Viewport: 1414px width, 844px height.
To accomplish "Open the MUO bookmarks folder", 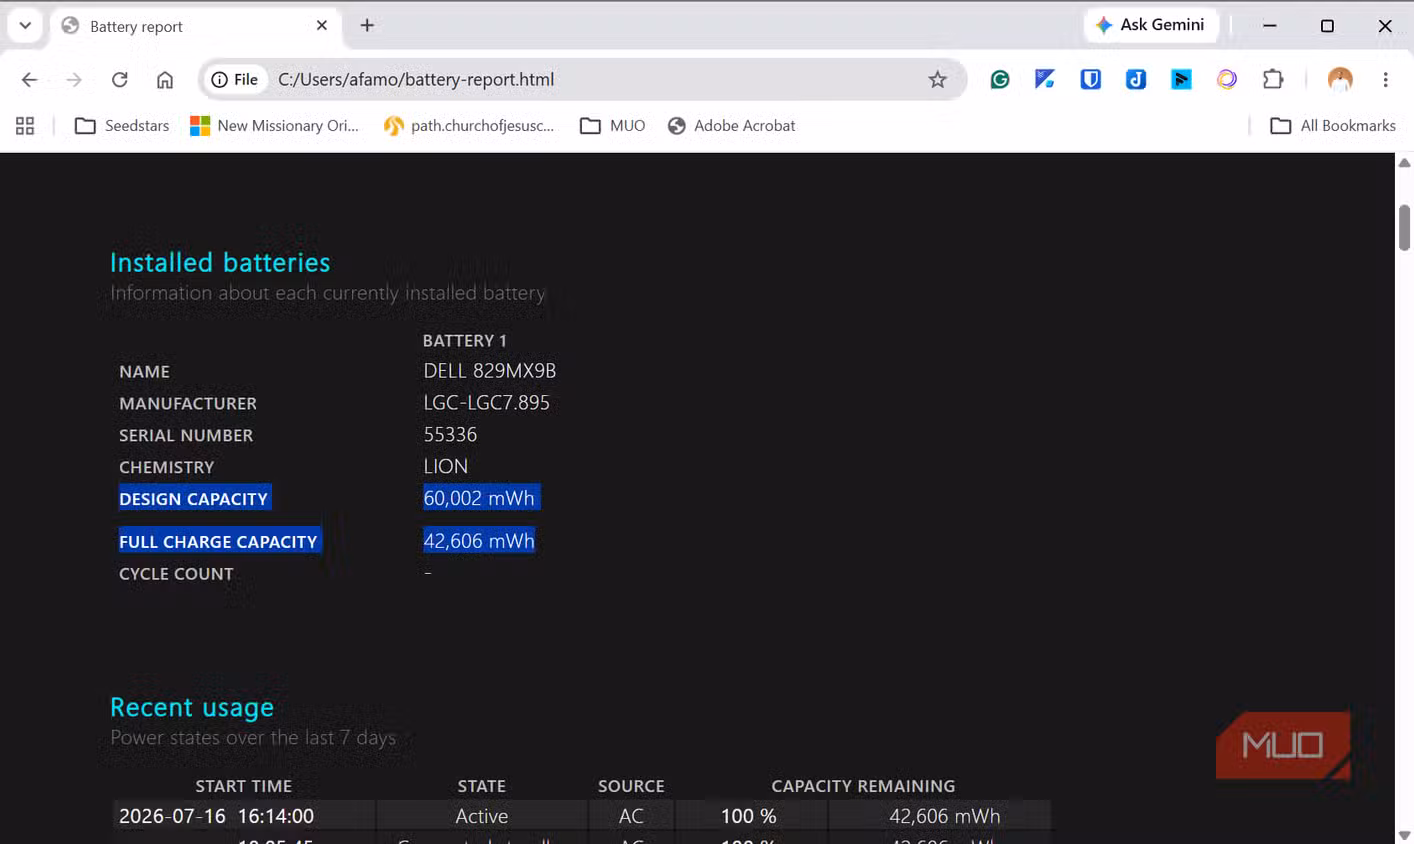I will 613,126.
